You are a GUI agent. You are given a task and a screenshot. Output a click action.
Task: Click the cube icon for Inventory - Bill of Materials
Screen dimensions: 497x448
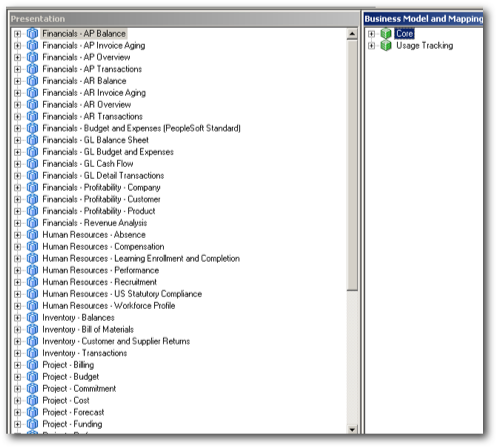tap(32, 329)
